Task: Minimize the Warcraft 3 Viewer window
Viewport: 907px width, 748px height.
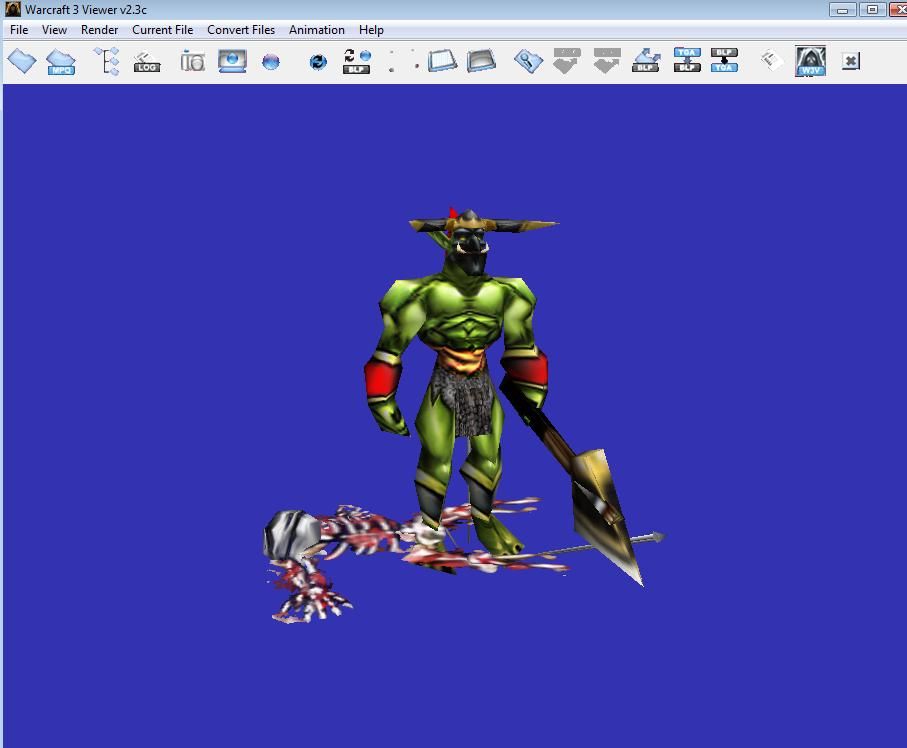Action: pyautogui.click(x=842, y=9)
